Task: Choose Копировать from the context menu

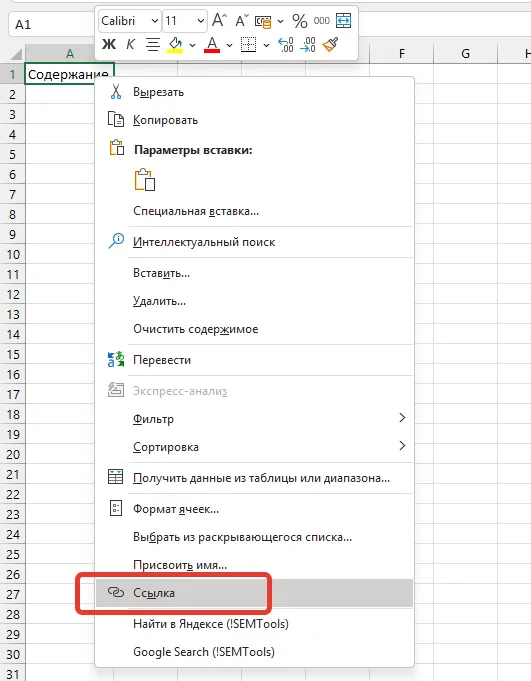Action: pos(254,120)
